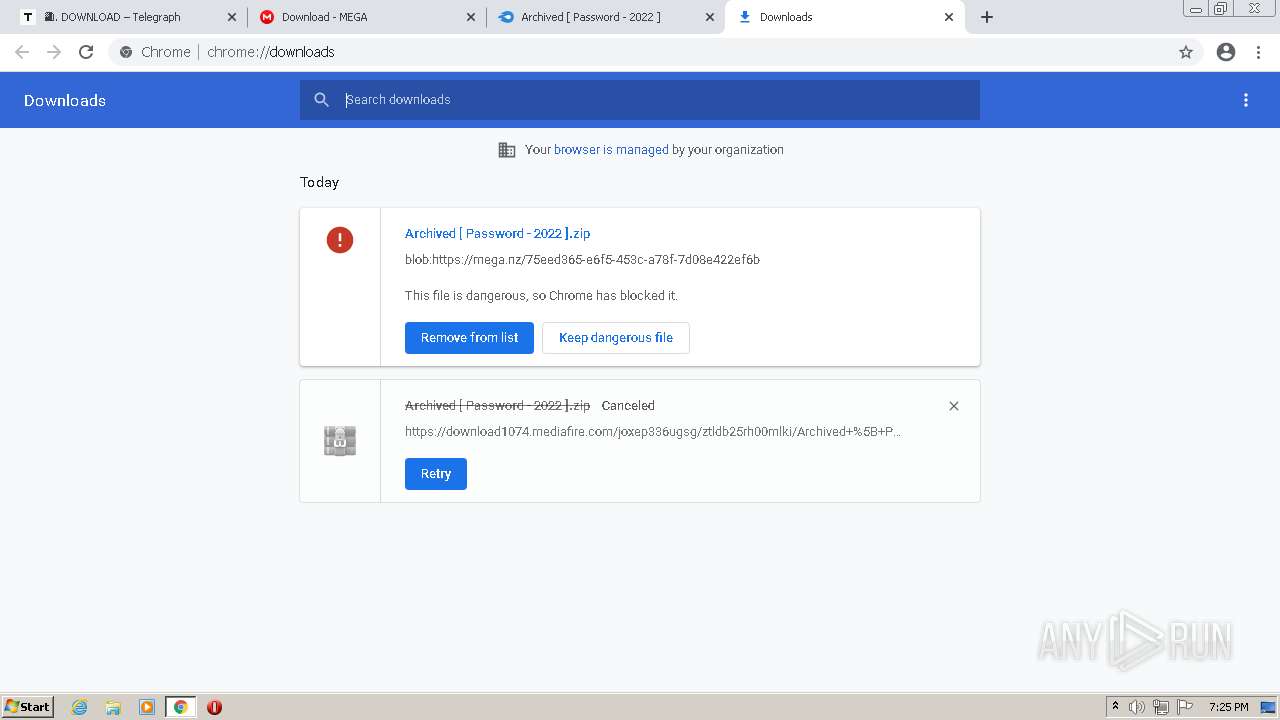Image resolution: width=1280 pixels, height=720 pixels.
Task: Open Chrome's three-dot main menu
Action: click(x=1259, y=52)
